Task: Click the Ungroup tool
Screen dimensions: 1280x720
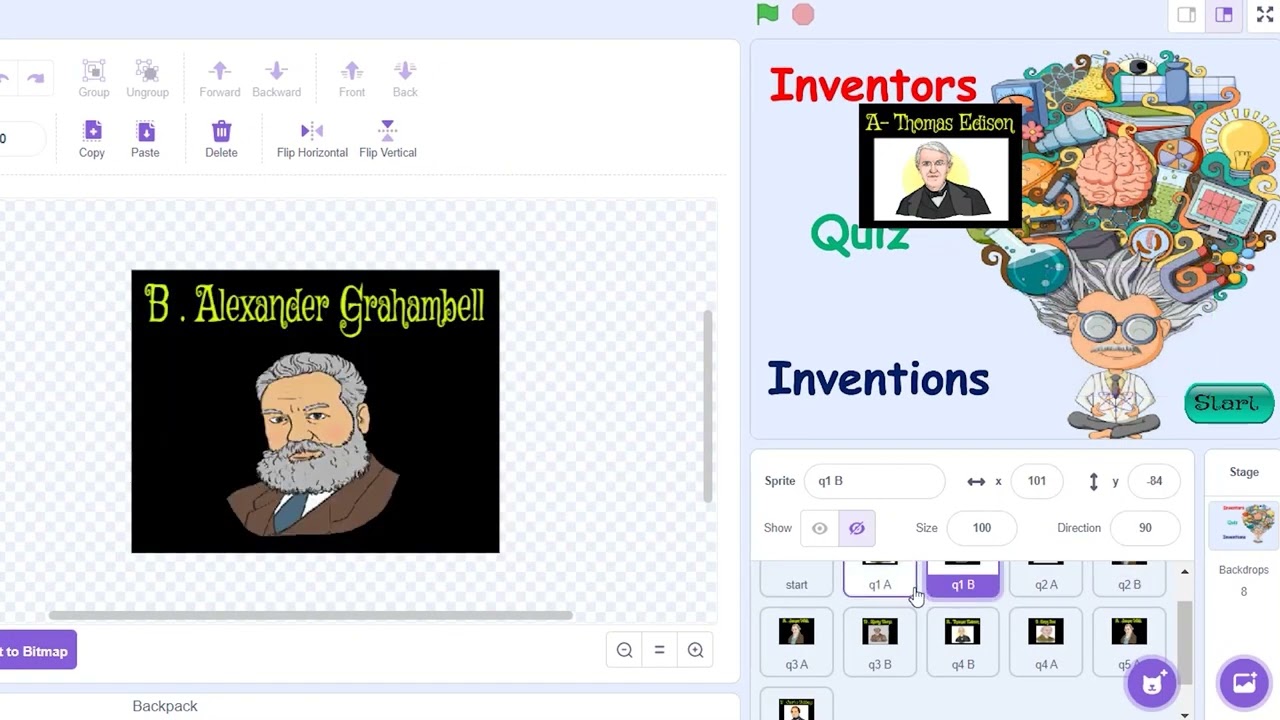Action: click(x=147, y=79)
